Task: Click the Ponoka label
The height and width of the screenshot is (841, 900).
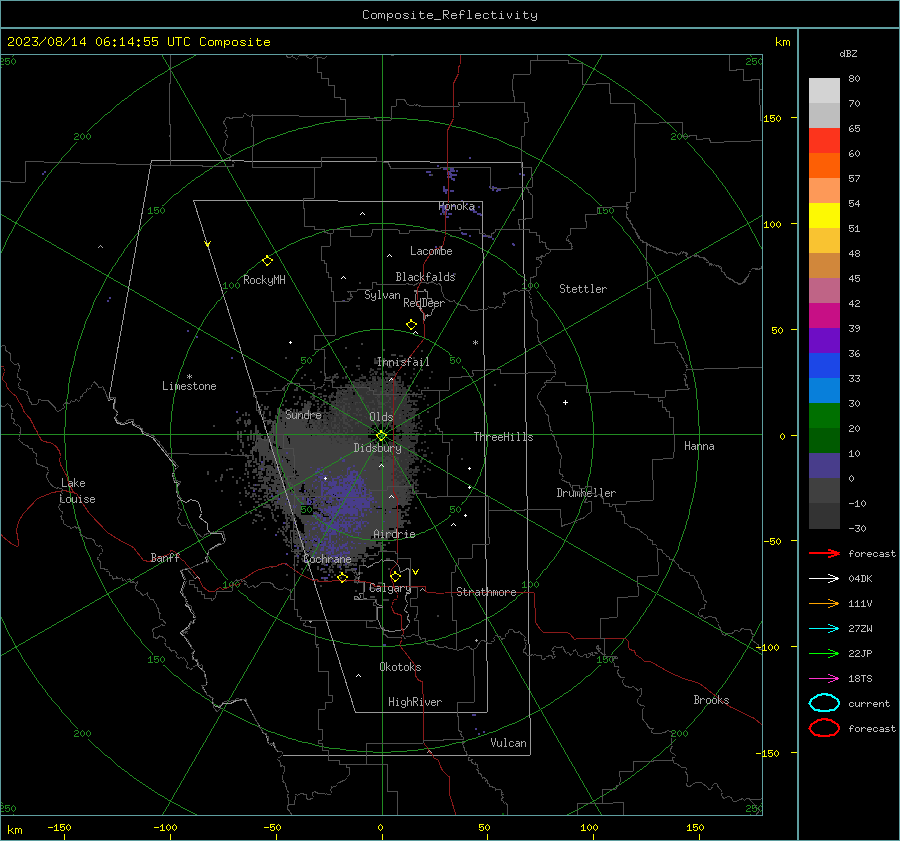Action: tap(456, 206)
